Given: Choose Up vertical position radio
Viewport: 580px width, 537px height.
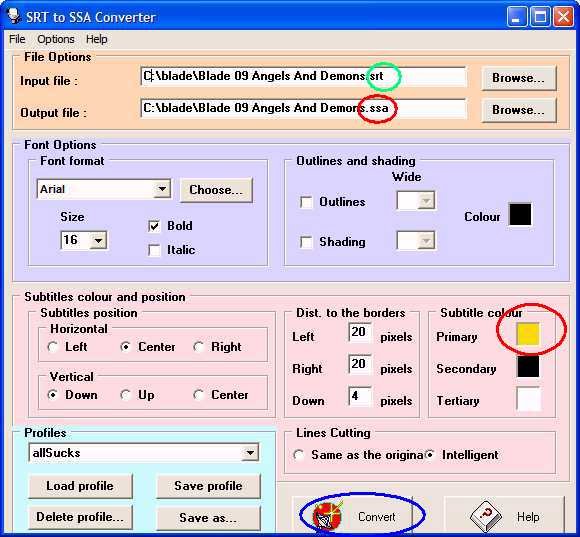Looking at the screenshot, I should tap(125, 395).
